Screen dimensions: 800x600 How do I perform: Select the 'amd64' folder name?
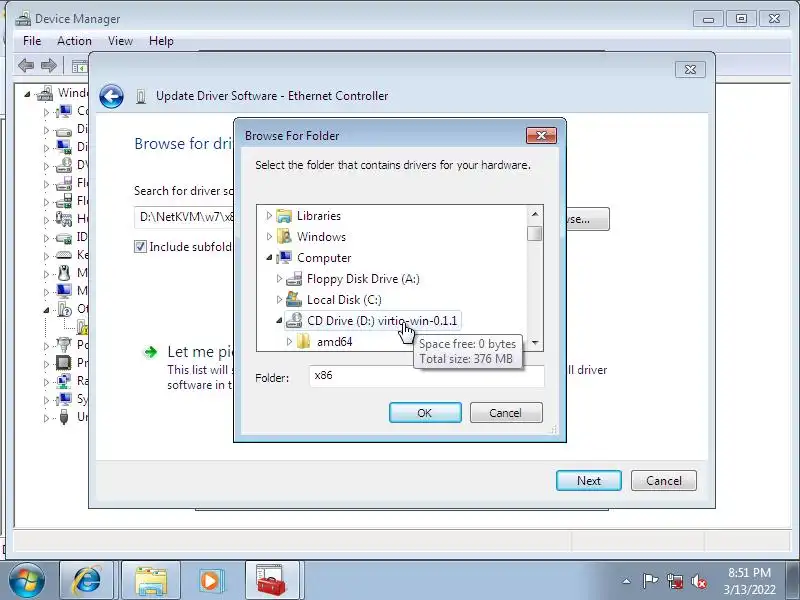(x=335, y=342)
